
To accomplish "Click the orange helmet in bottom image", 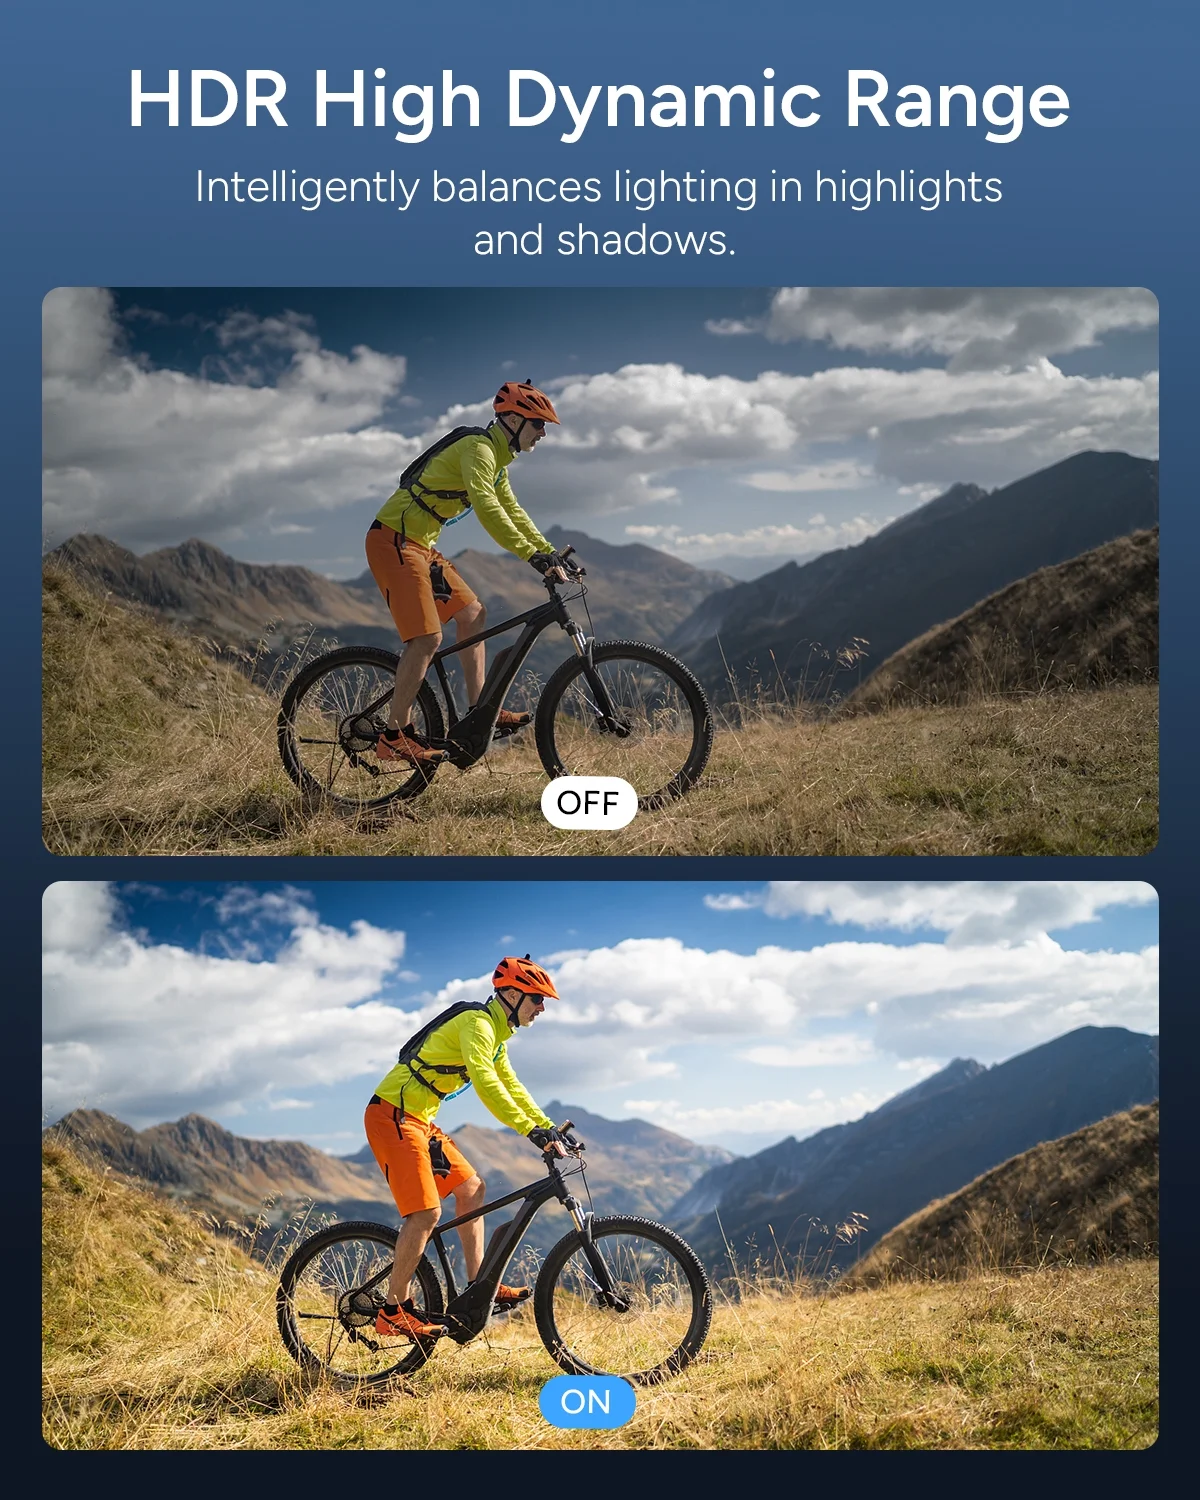I will pyautogui.click(x=525, y=976).
